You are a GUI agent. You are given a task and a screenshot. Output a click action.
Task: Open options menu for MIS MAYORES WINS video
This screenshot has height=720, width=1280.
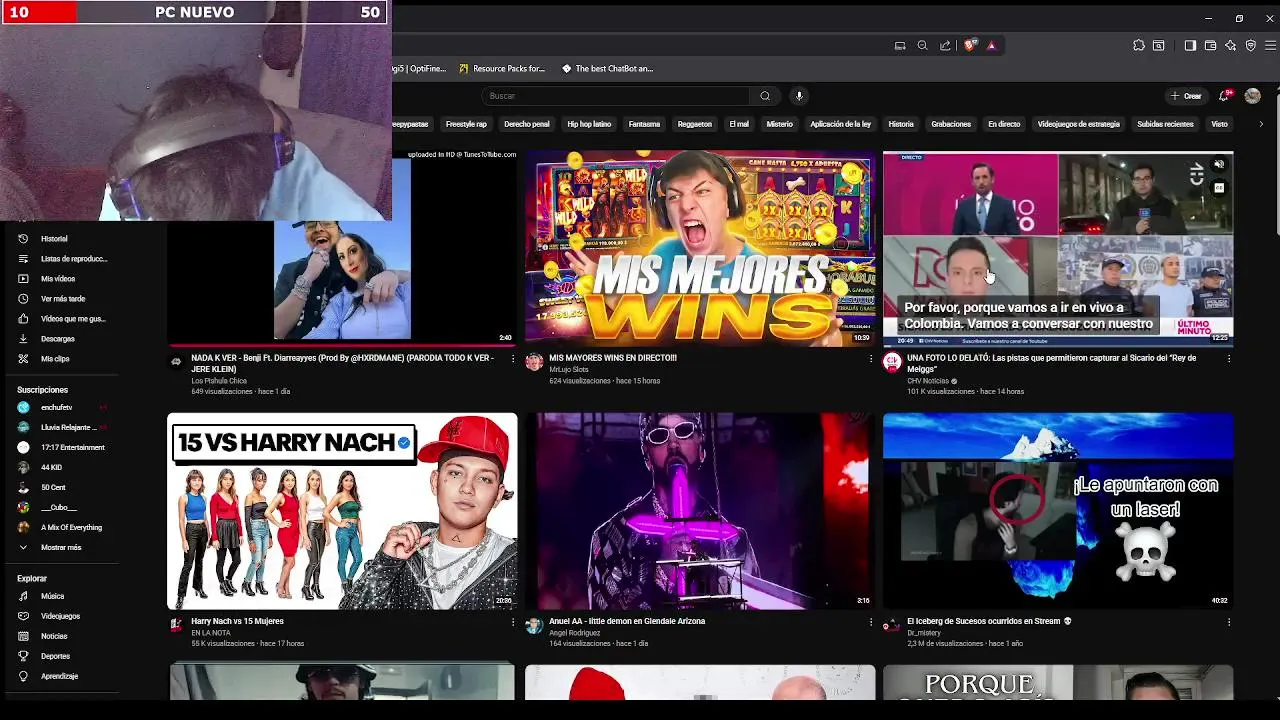click(x=871, y=358)
